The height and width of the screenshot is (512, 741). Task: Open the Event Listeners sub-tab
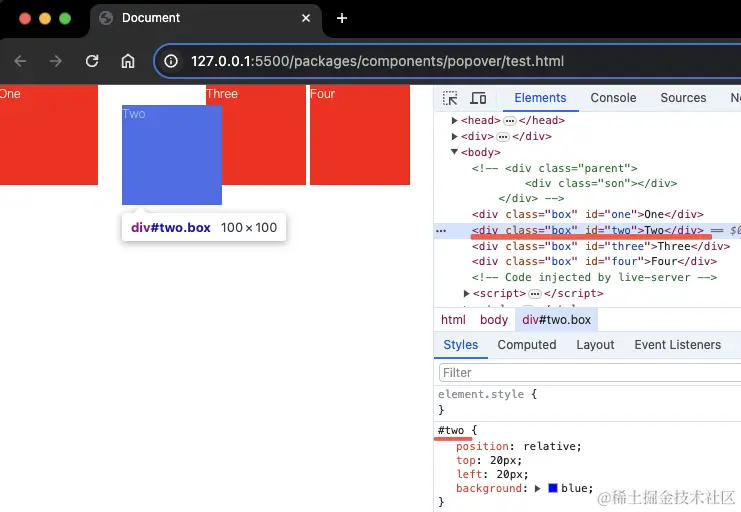pos(677,345)
